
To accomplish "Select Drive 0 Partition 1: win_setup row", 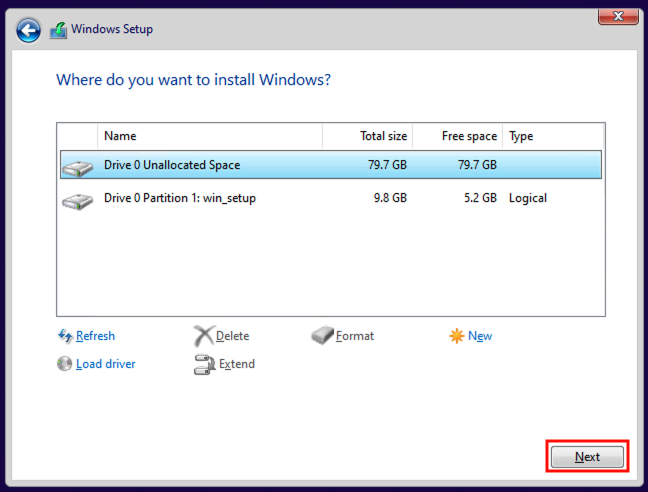I will click(x=331, y=198).
